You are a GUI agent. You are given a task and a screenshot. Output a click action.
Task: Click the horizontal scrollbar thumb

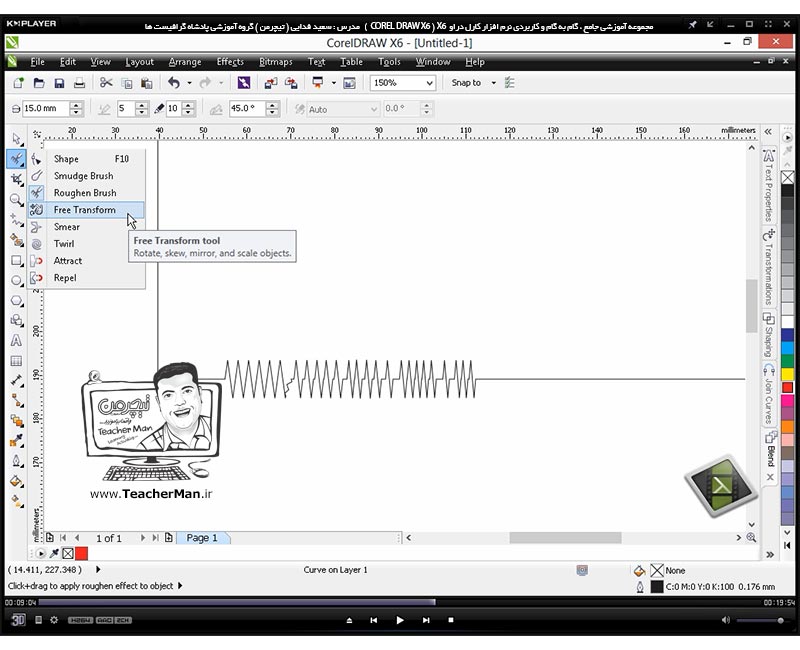565,538
